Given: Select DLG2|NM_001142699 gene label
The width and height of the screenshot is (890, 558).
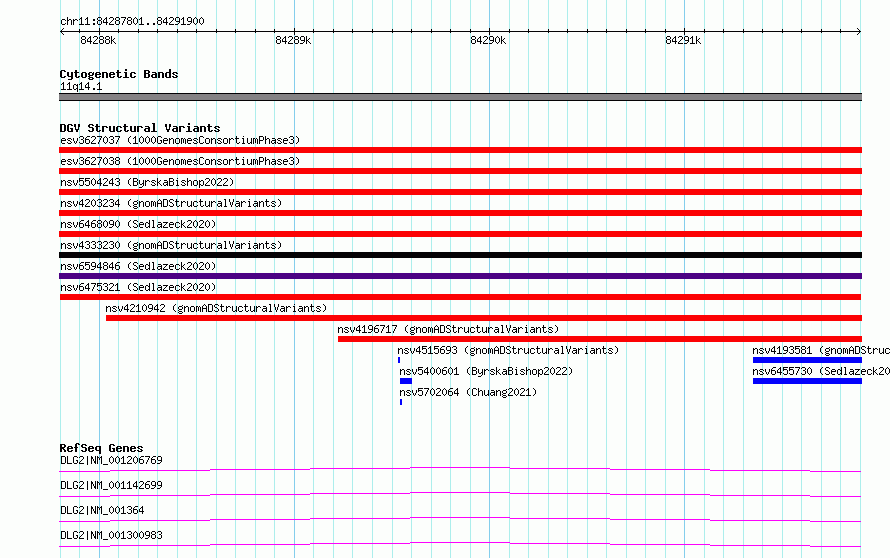Looking at the screenshot, I should pyautogui.click(x=111, y=485).
